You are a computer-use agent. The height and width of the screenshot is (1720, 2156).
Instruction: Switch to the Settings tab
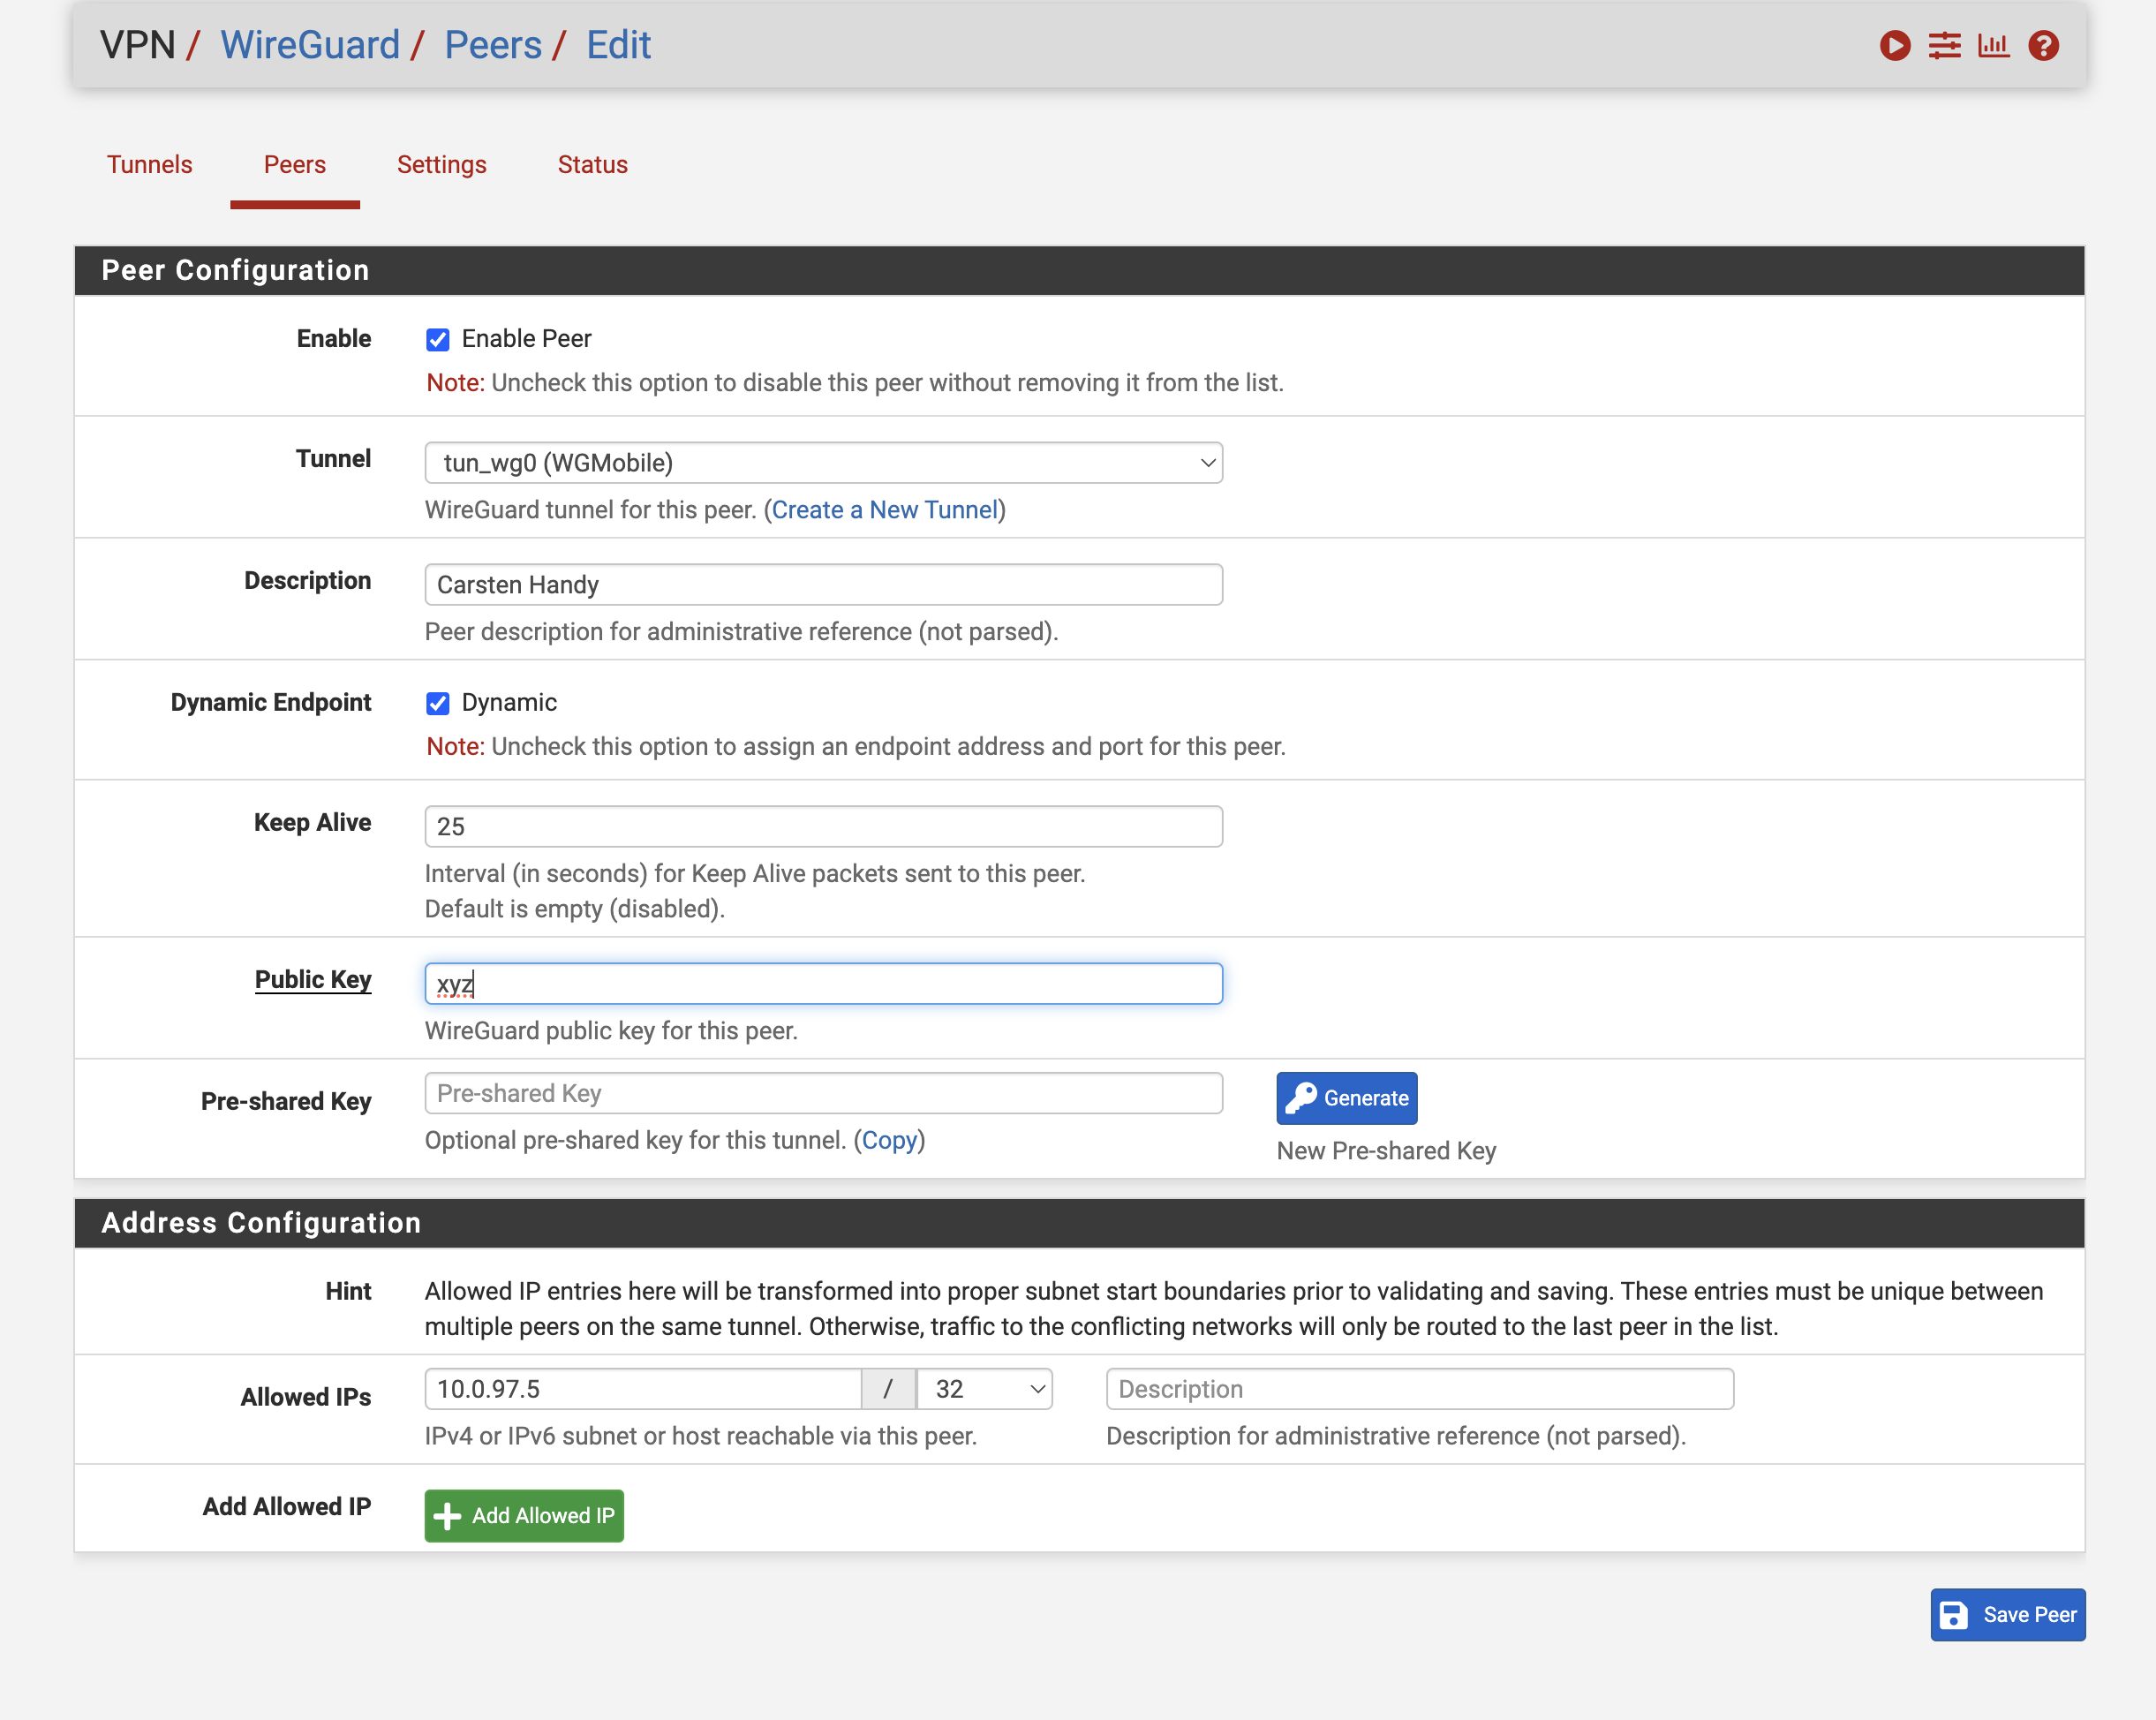pyautogui.click(x=441, y=165)
